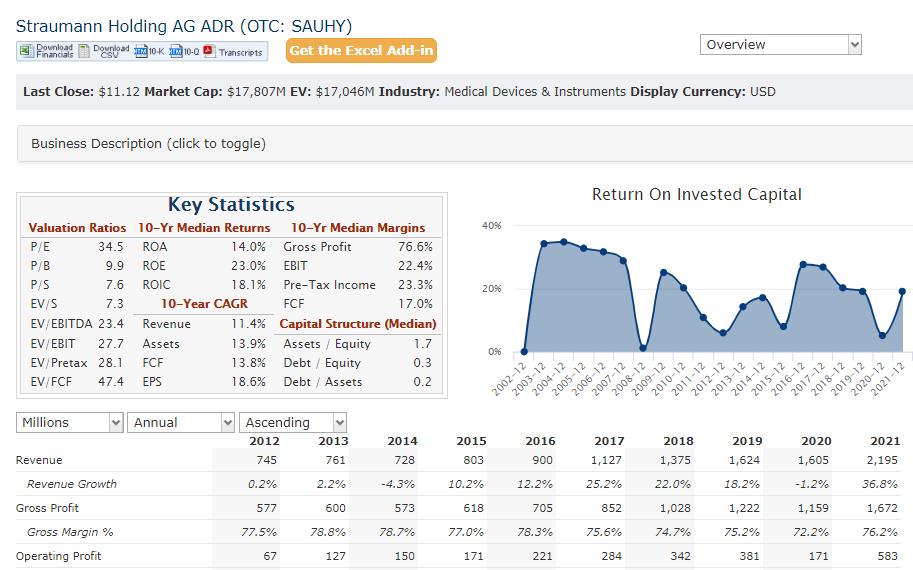Toggle the Business Description section
The height and width of the screenshot is (570, 913).
pyautogui.click(x=149, y=144)
